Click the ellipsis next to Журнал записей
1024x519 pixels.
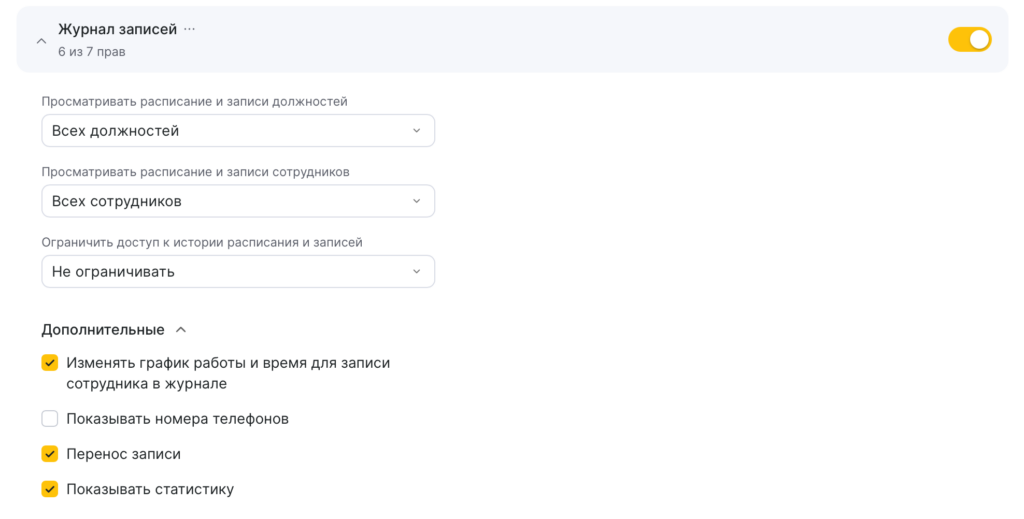pos(190,29)
